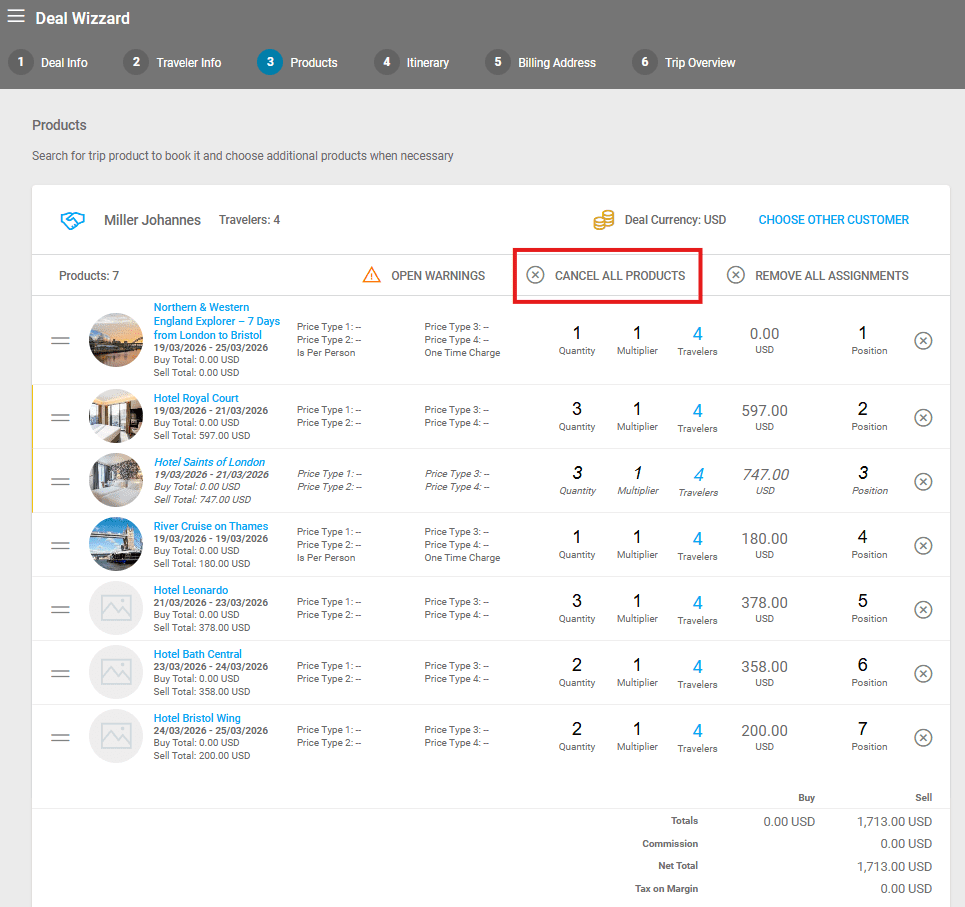This screenshot has height=907, width=965.
Task: Open the hamburger menu next to Deal Wizzard
Action: (16, 16)
